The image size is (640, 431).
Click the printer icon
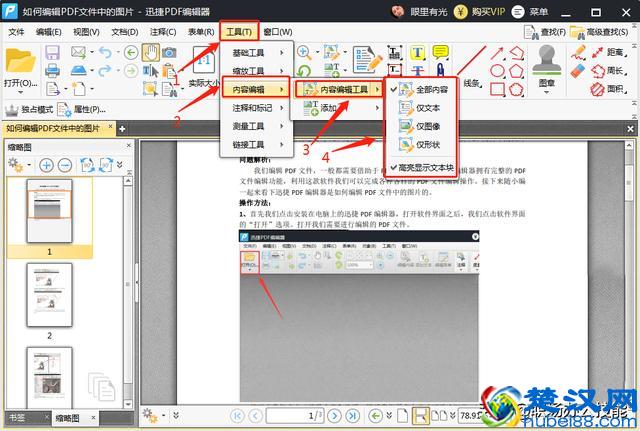tap(52, 71)
